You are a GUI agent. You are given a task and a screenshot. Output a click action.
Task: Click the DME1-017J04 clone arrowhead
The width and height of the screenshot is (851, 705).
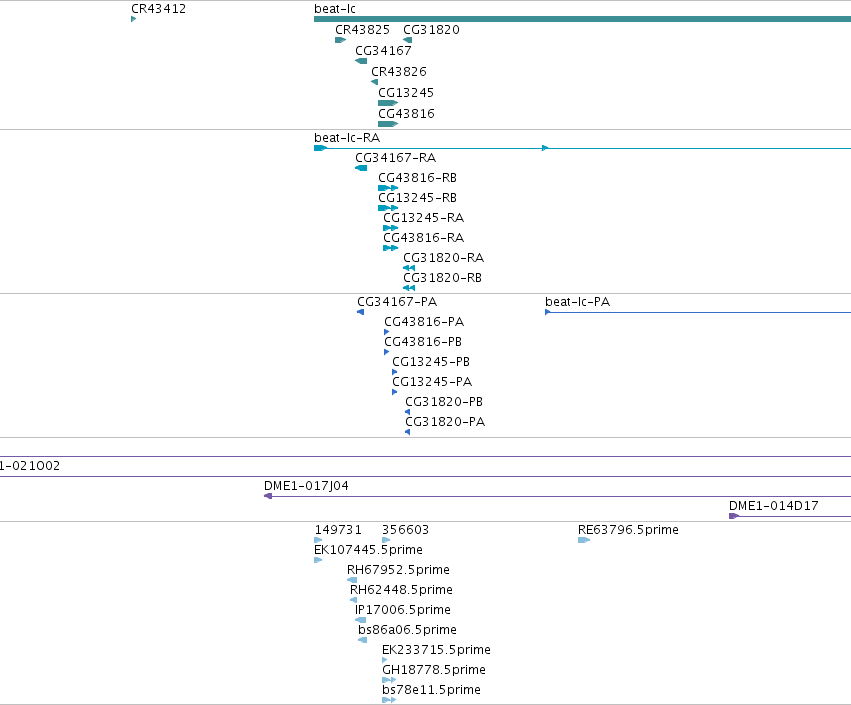[x=268, y=496]
